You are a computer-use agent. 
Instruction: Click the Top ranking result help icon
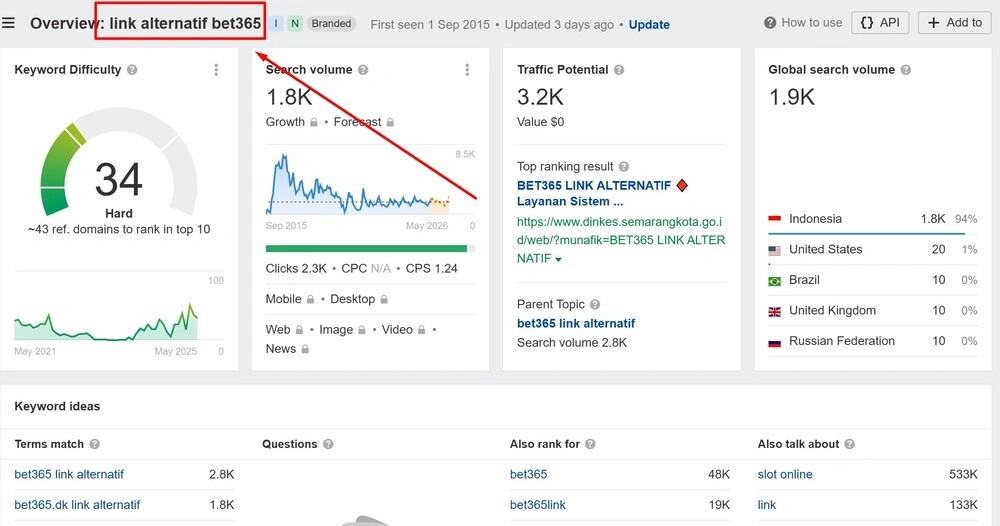(624, 166)
